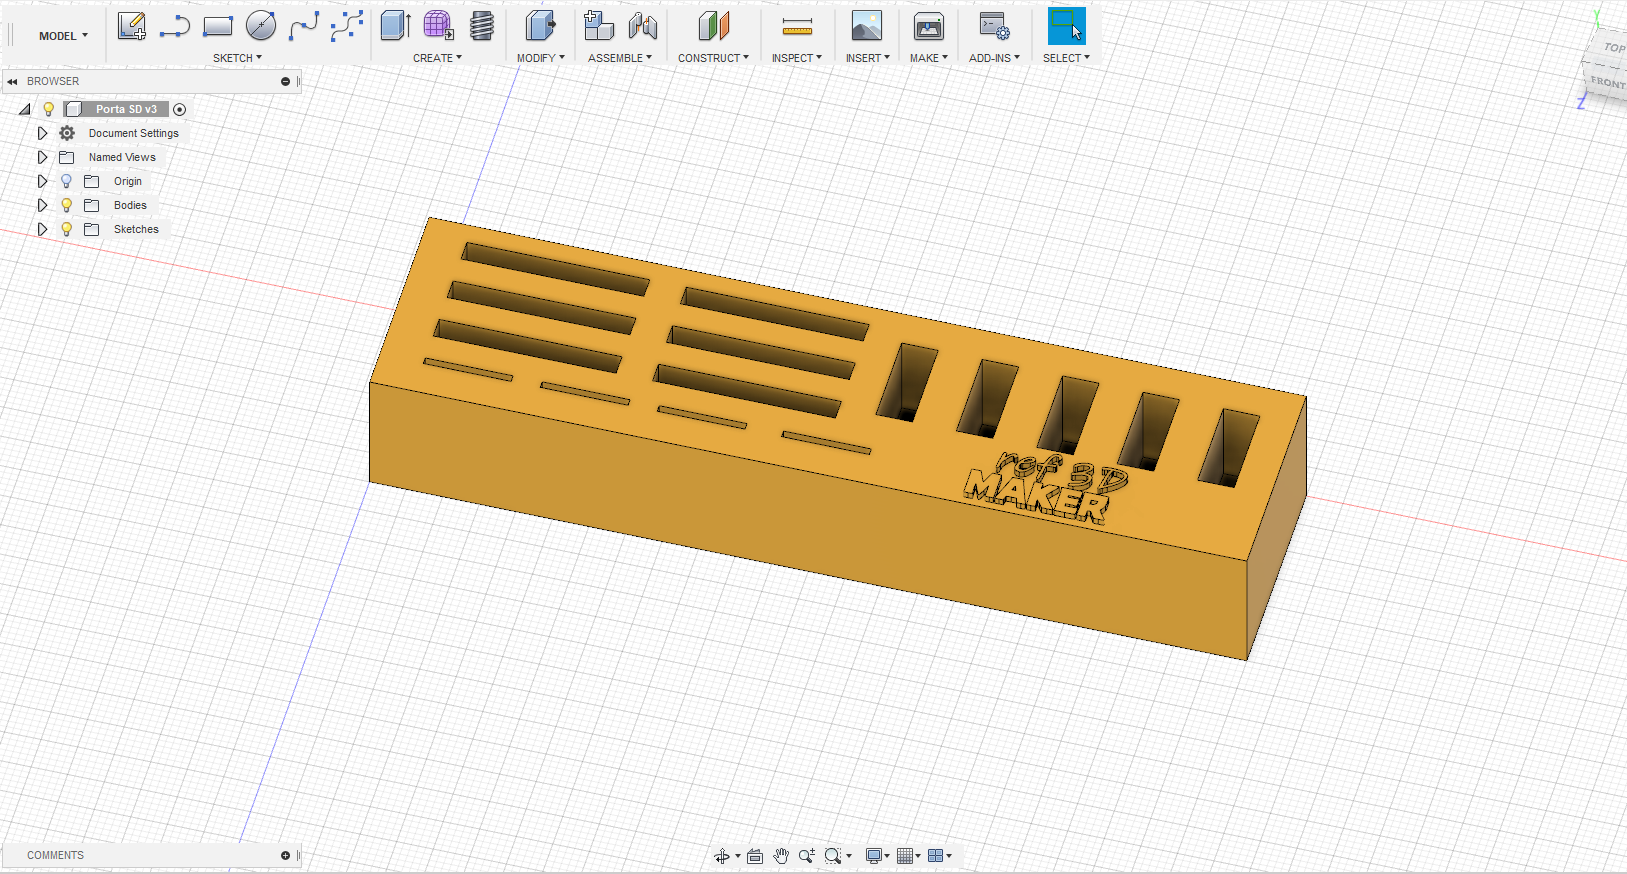Open the ADD-INS menu
This screenshot has height=874, width=1627.
[994, 58]
